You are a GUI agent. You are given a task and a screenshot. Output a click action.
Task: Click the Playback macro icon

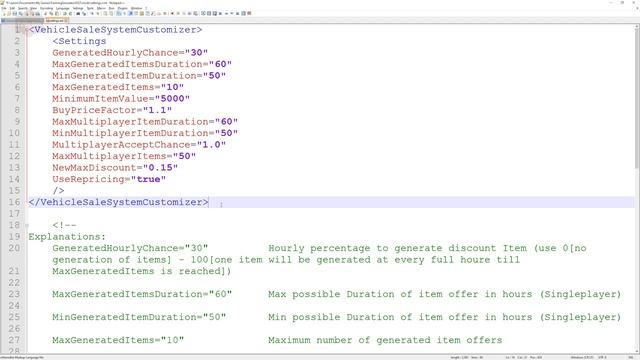tap(184, 13)
